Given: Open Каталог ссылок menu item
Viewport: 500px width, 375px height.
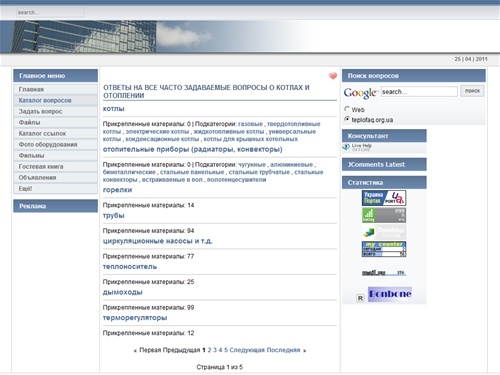Looking at the screenshot, I should pos(55,133).
